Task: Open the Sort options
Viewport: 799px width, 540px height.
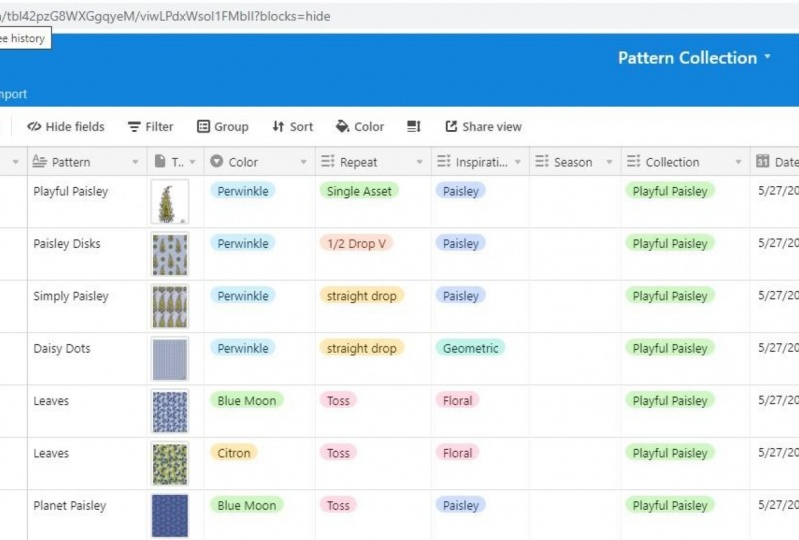Action: [x=292, y=127]
